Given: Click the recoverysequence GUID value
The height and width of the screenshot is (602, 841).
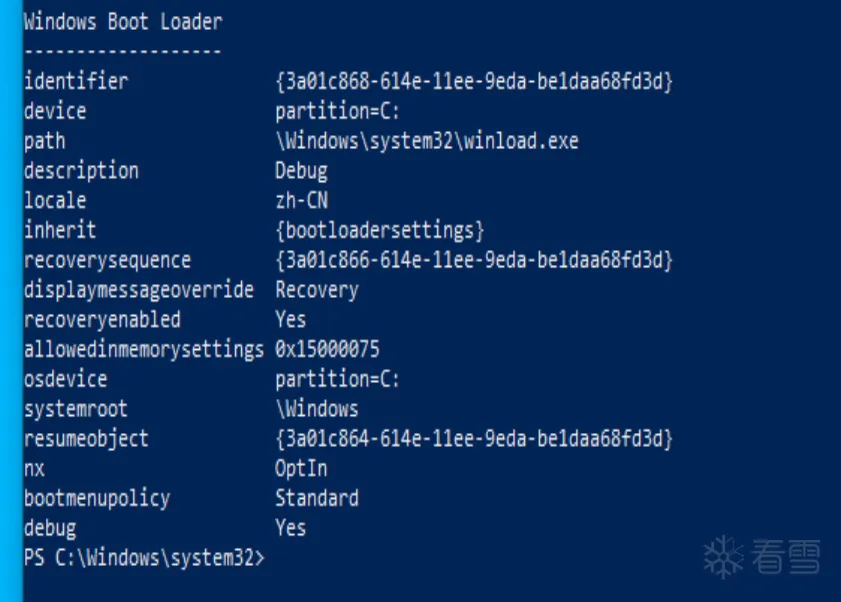Looking at the screenshot, I should pyautogui.click(x=473, y=260).
